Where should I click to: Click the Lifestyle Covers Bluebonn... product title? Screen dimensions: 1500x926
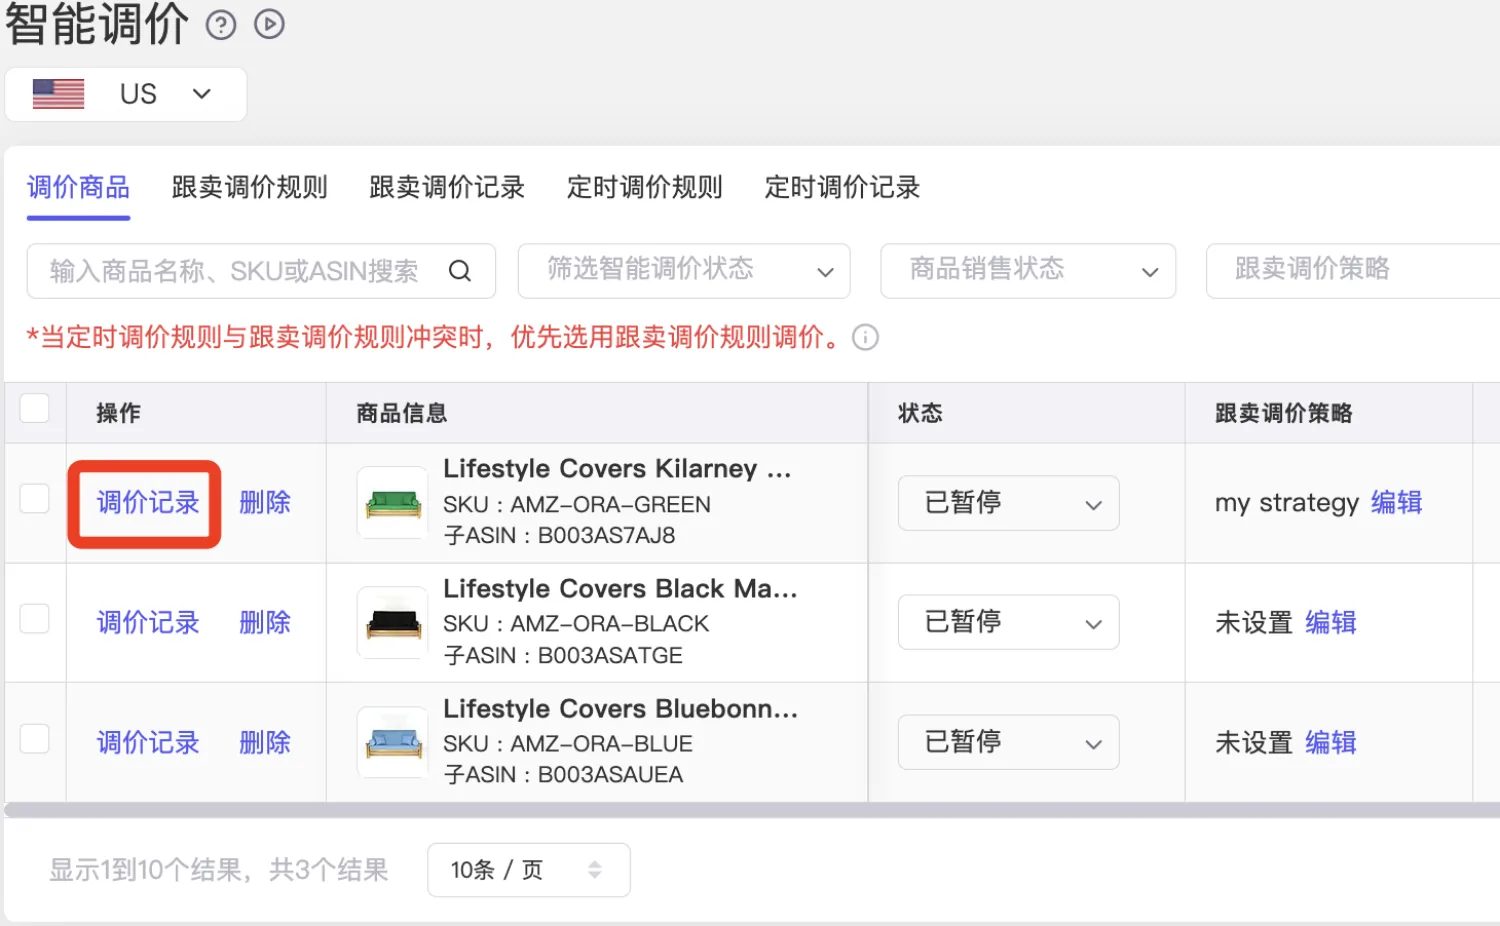tap(620, 709)
